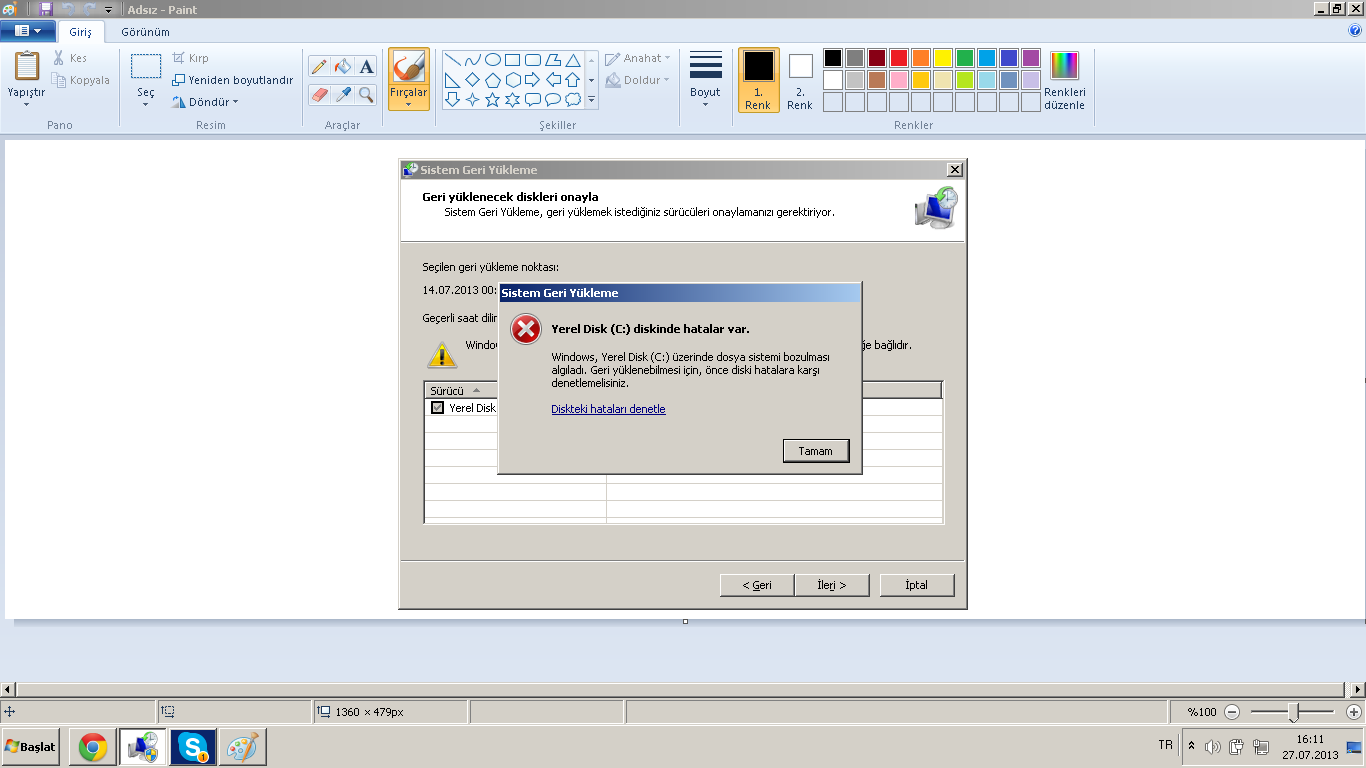Expand the full shapes gallery
1366x768 pixels.
click(591, 99)
